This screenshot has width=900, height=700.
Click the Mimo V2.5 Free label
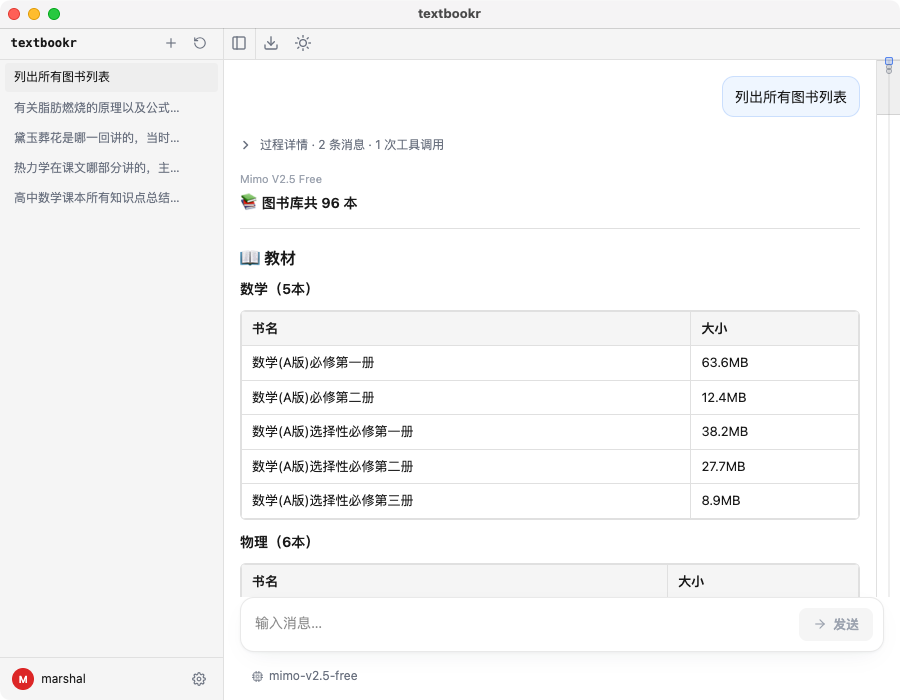pyautogui.click(x=281, y=179)
